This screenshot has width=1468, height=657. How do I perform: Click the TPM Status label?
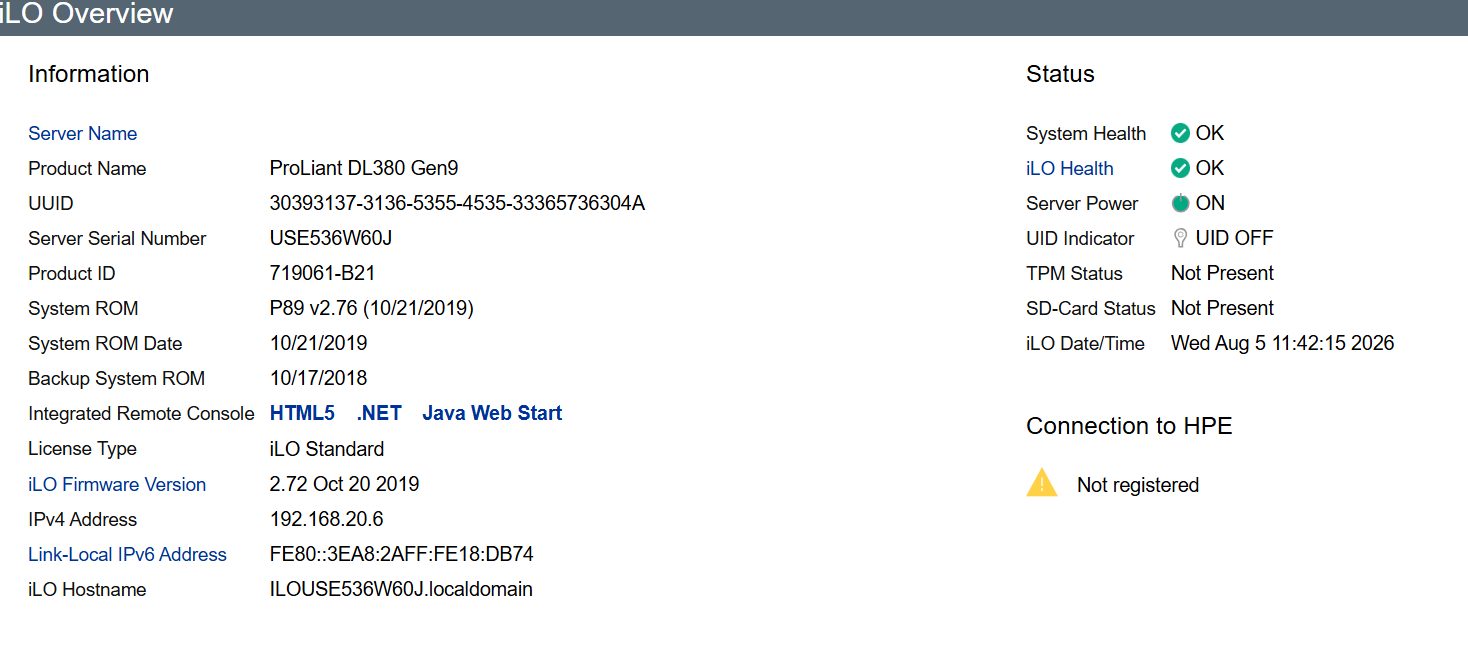point(1074,273)
